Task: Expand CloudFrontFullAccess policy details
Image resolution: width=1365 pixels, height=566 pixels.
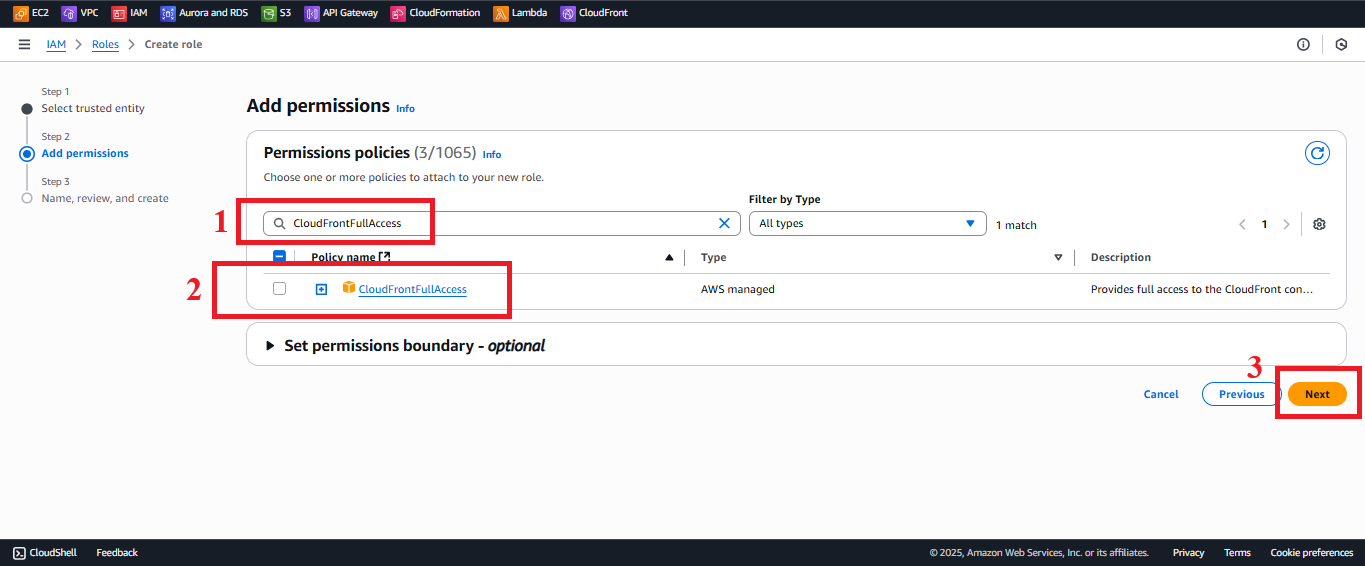Action: point(321,289)
